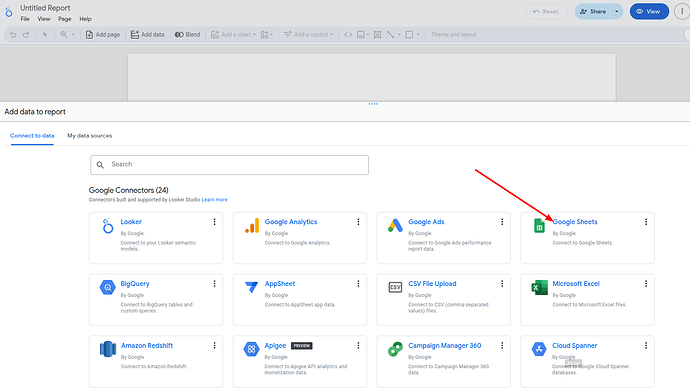Open the Help menu
This screenshot has width=690, height=390.
tap(85, 19)
